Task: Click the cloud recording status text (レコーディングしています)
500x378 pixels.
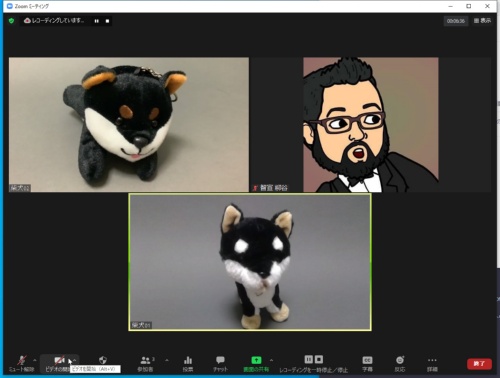Action: point(58,21)
